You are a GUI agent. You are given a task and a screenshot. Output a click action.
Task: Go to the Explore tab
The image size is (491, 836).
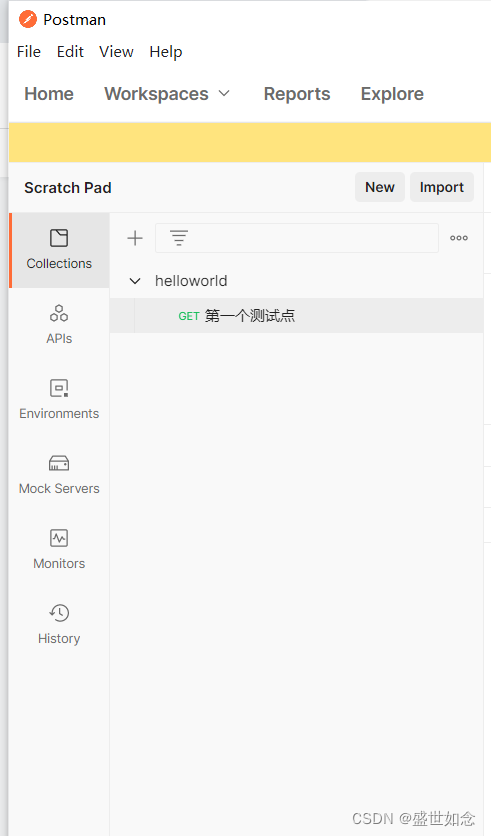coord(392,94)
